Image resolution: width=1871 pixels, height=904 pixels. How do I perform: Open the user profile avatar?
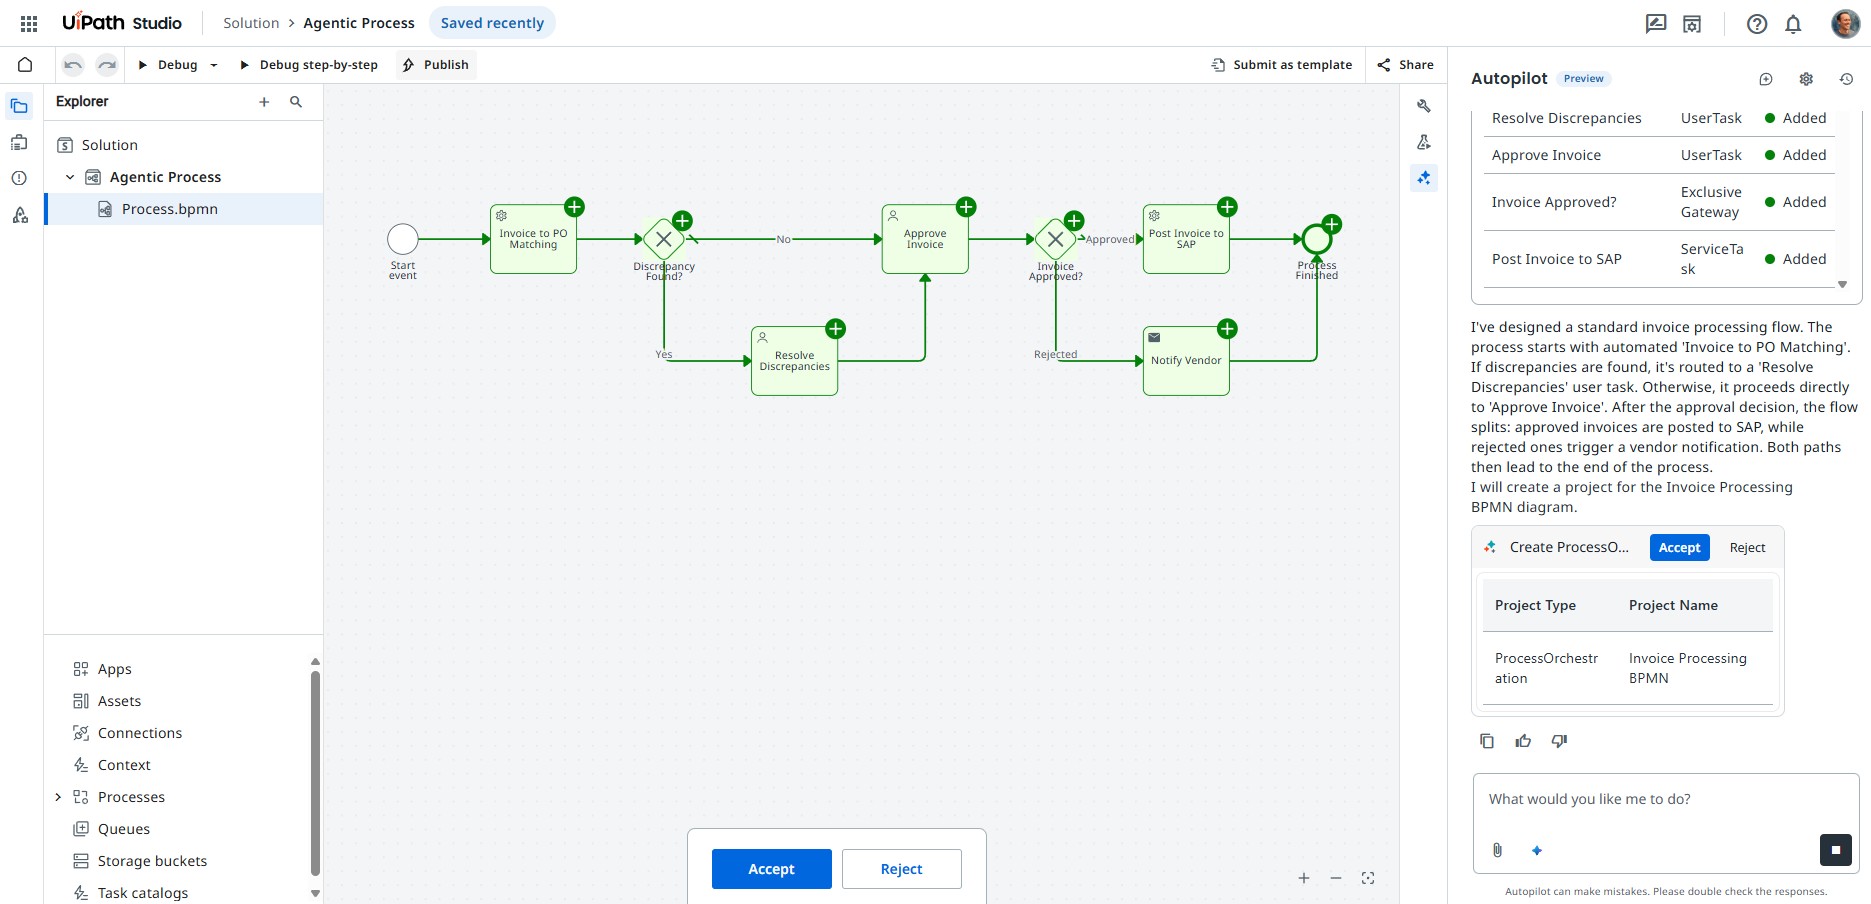tap(1845, 24)
